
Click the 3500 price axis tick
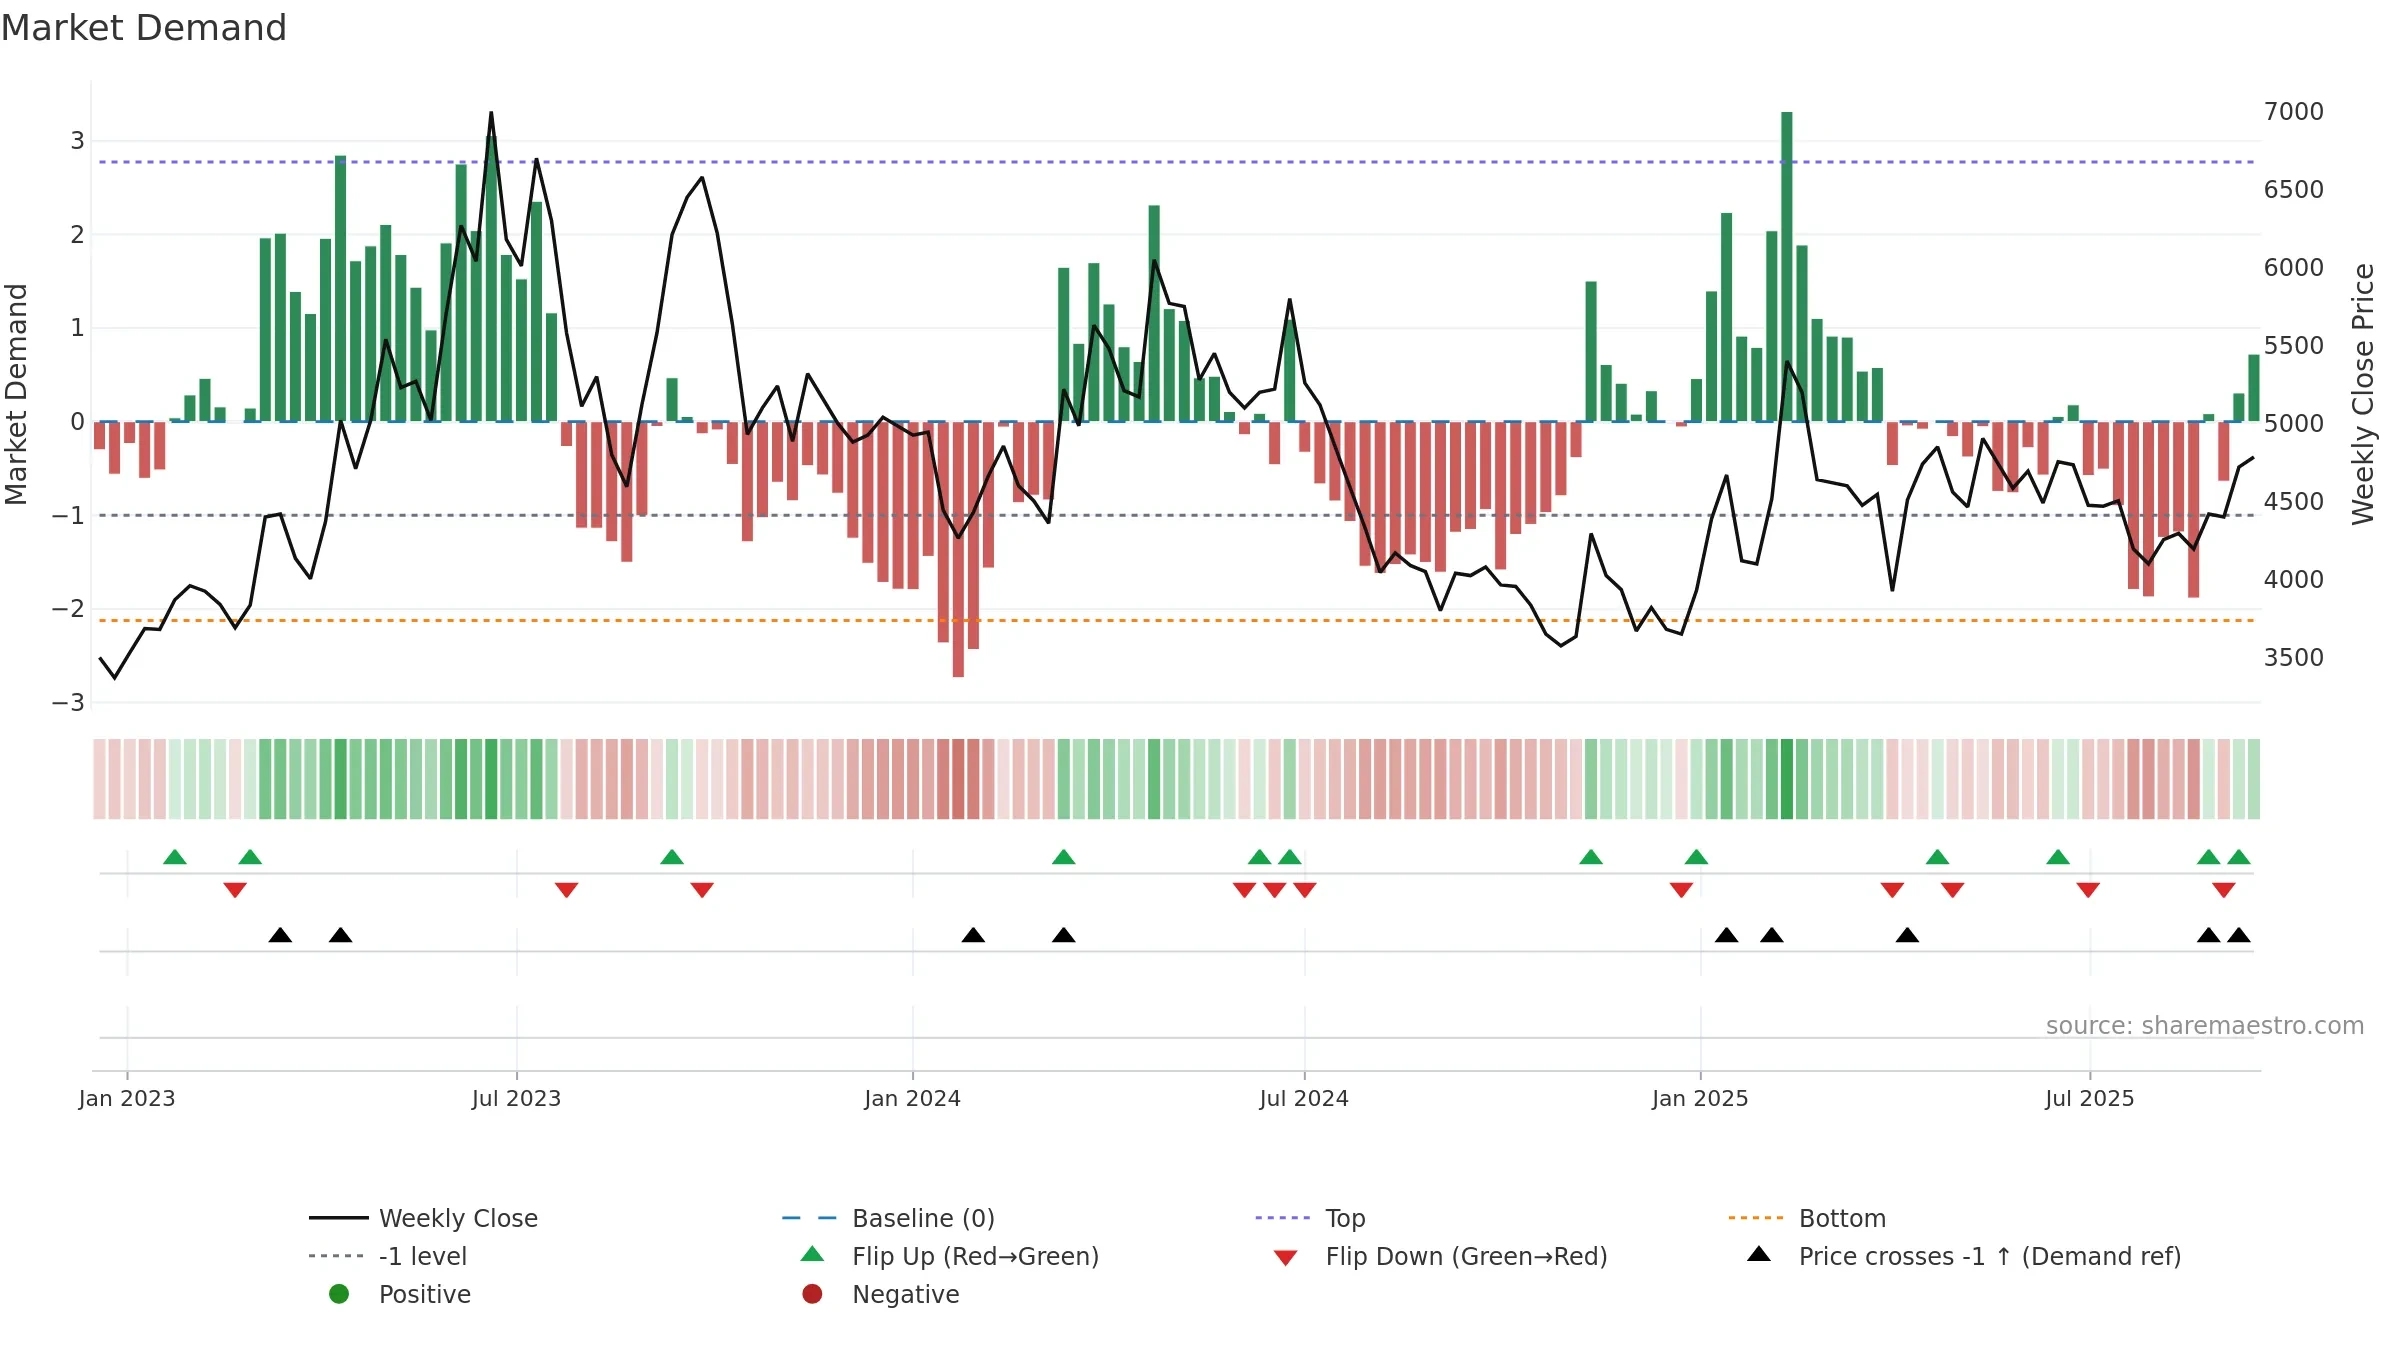[2294, 657]
